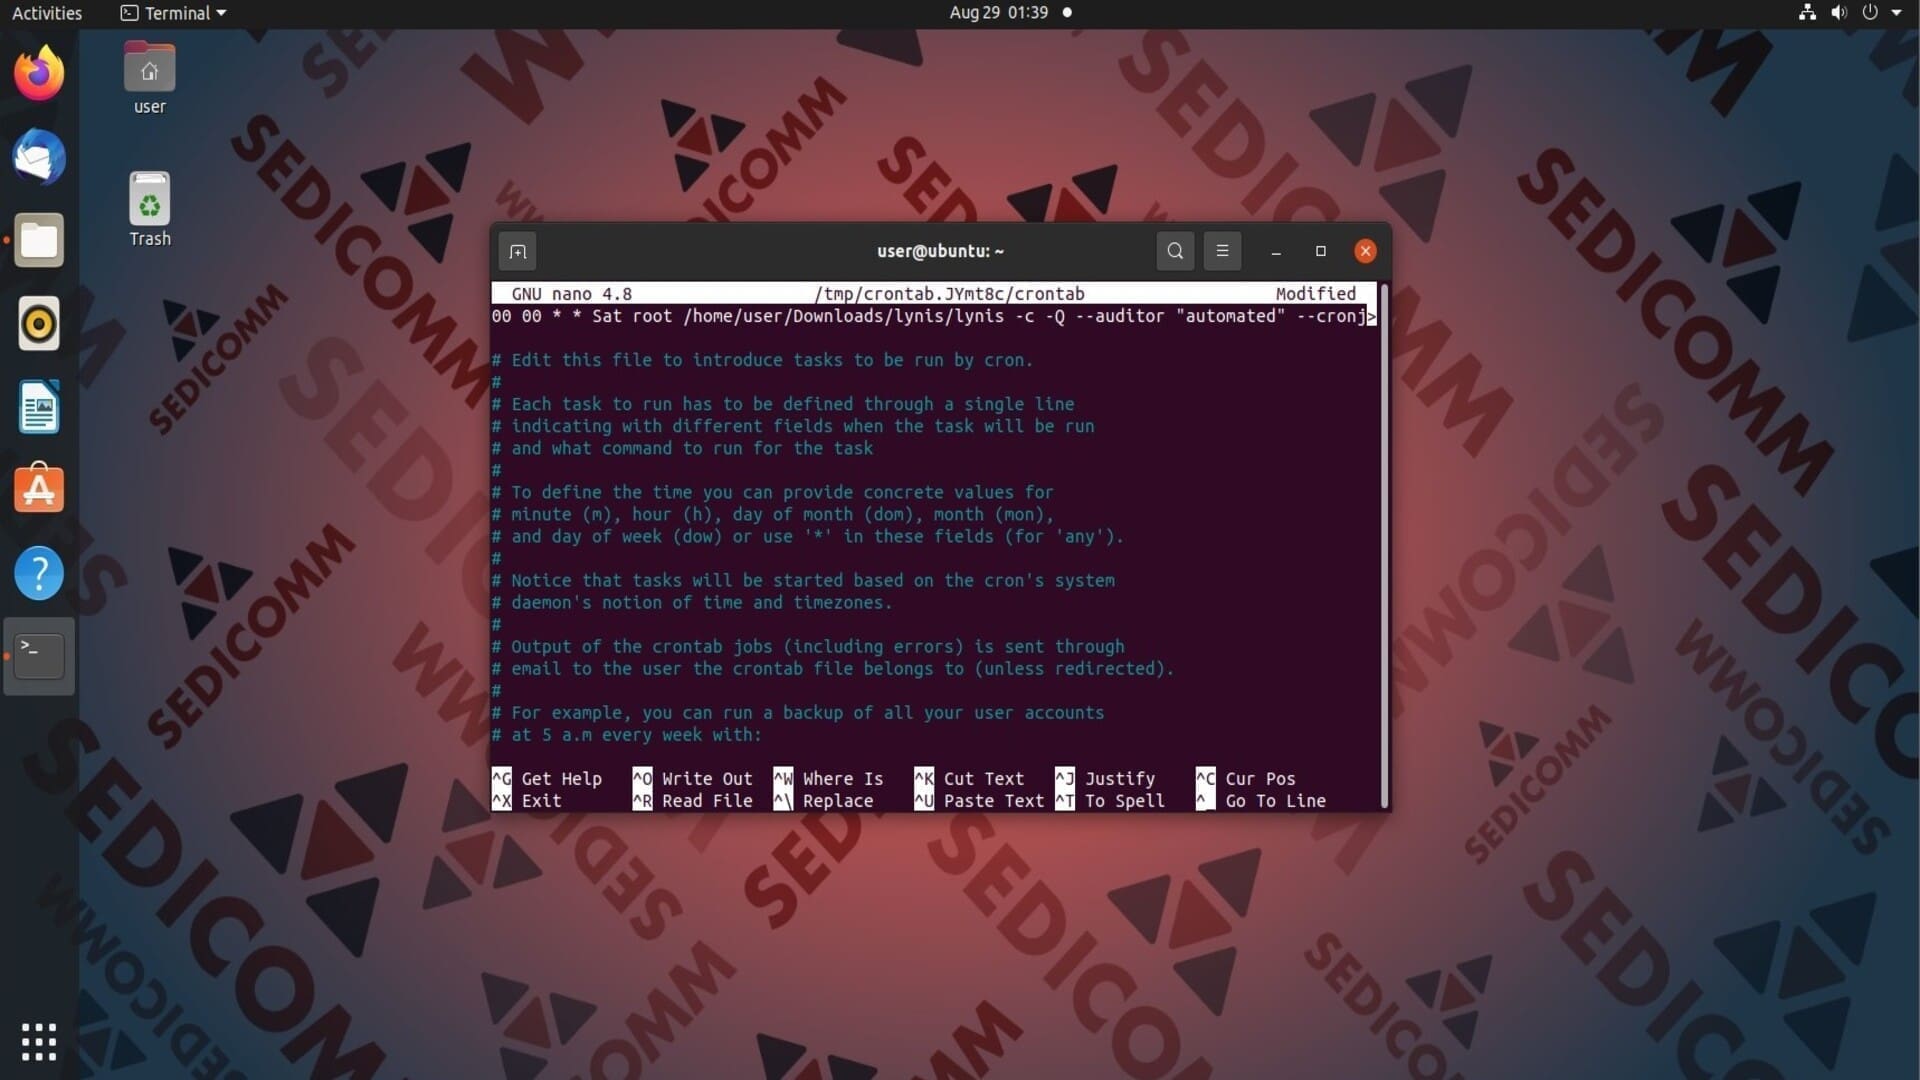The height and width of the screenshot is (1080, 1920).
Task: Maximize the terminal window
Action: coord(1320,251)
